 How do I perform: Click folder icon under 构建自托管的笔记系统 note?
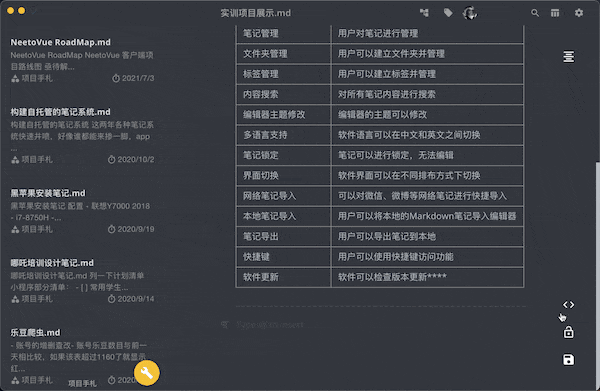point(15,160)
